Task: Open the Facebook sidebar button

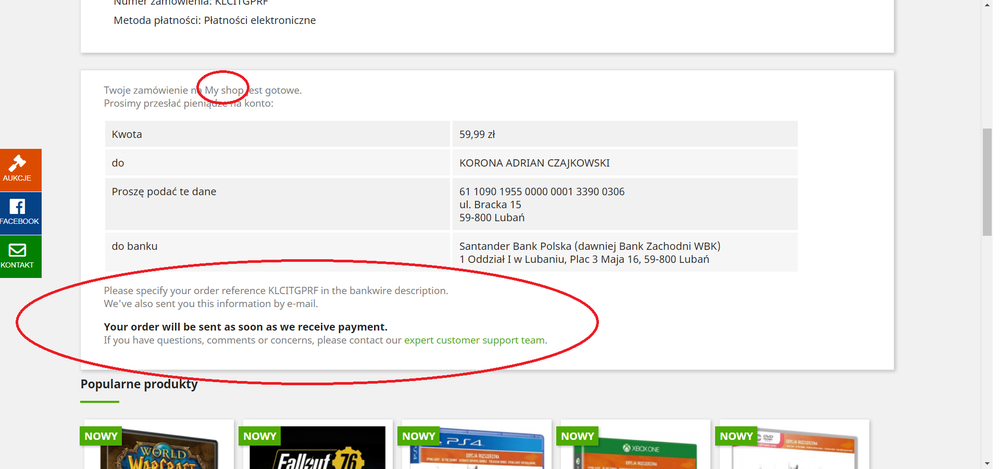Action: click(20, 213)
